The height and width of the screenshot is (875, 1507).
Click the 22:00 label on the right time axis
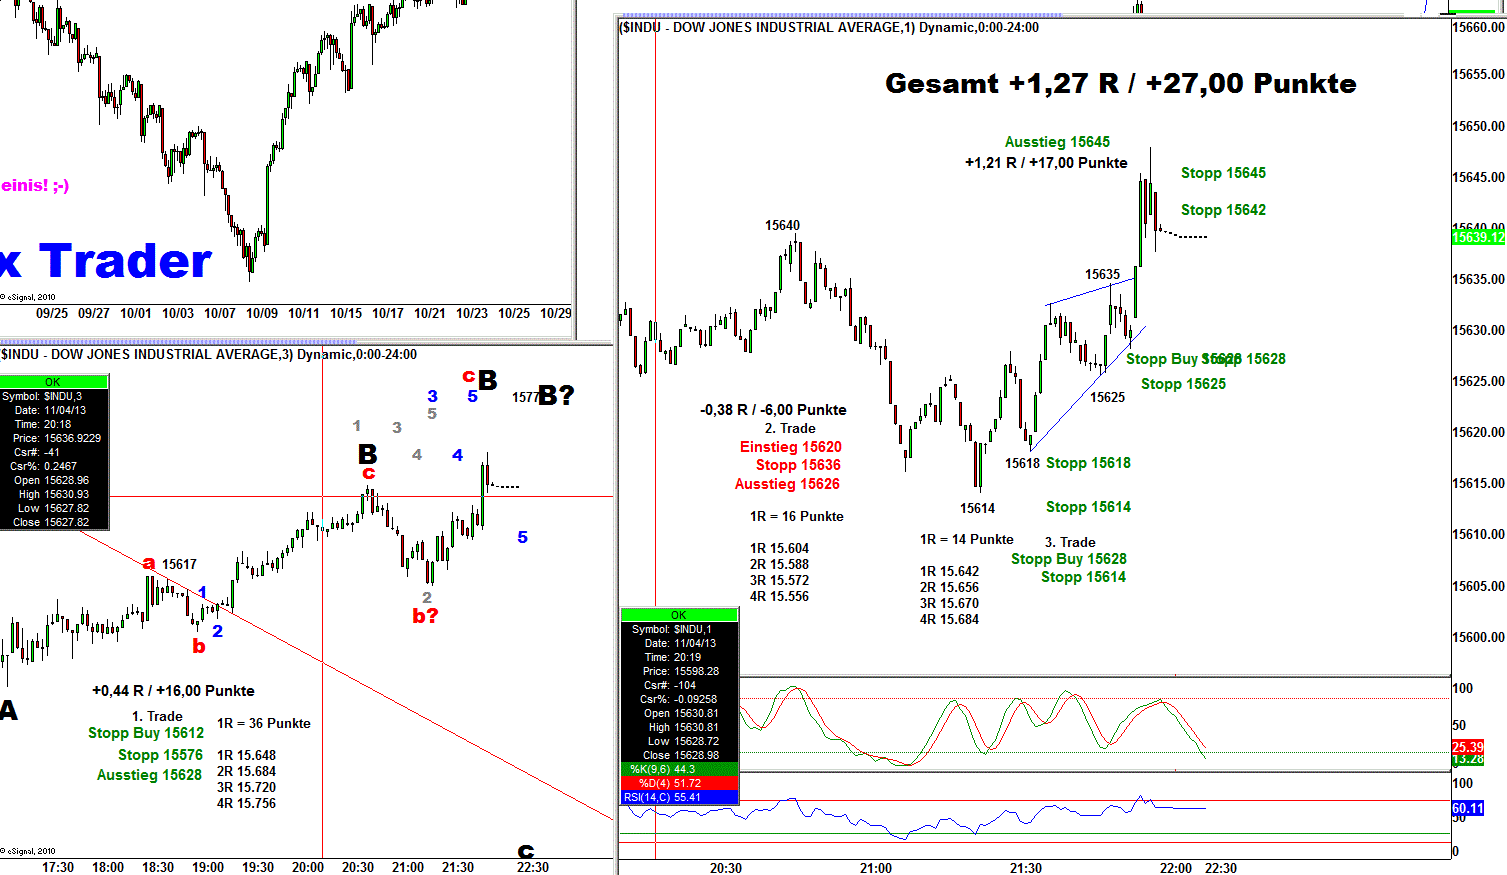coord(1176,867)
